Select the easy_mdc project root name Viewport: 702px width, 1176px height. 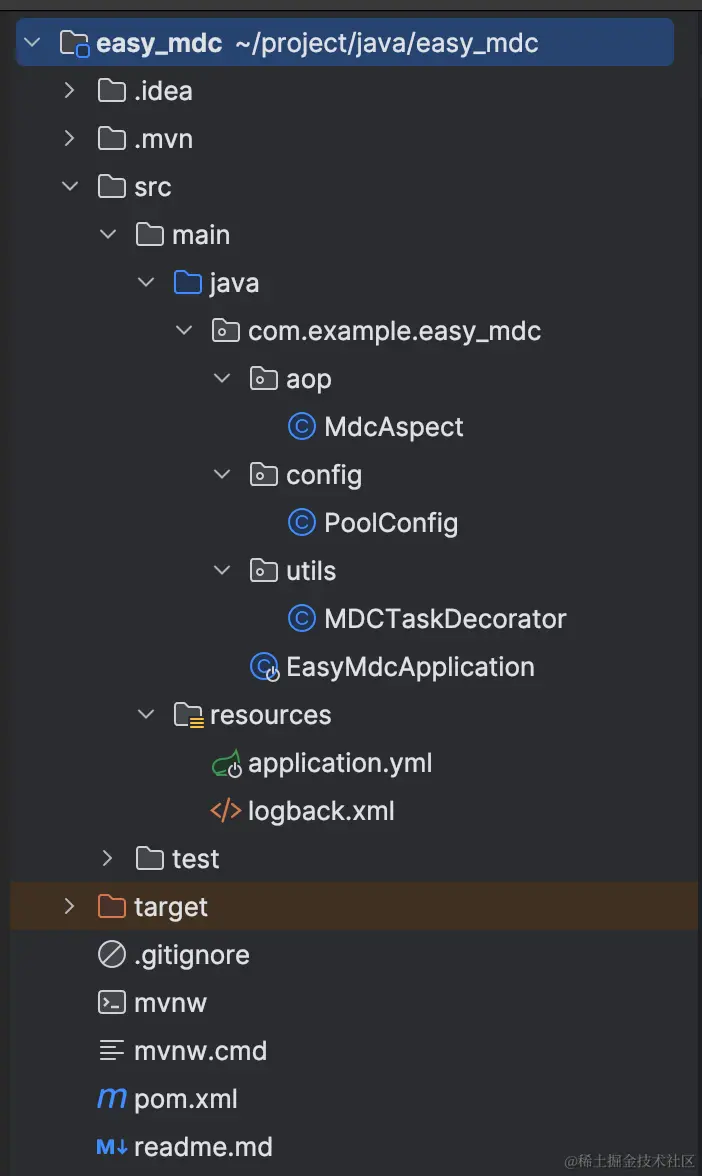159,44
